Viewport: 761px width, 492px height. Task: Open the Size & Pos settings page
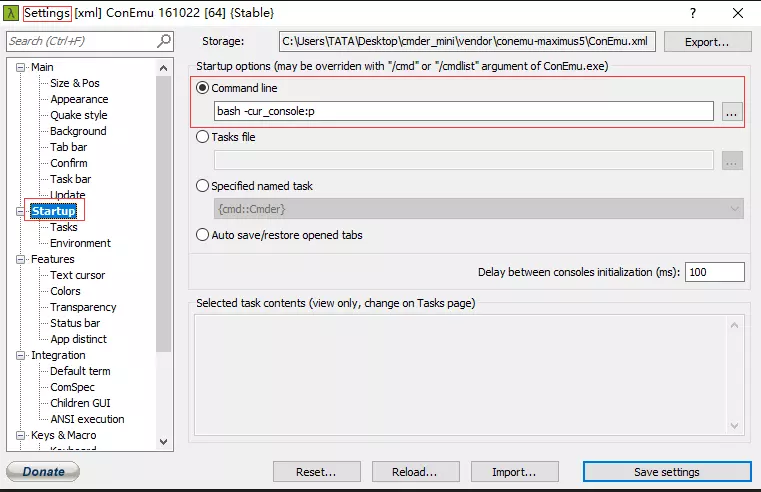point(75,83)
